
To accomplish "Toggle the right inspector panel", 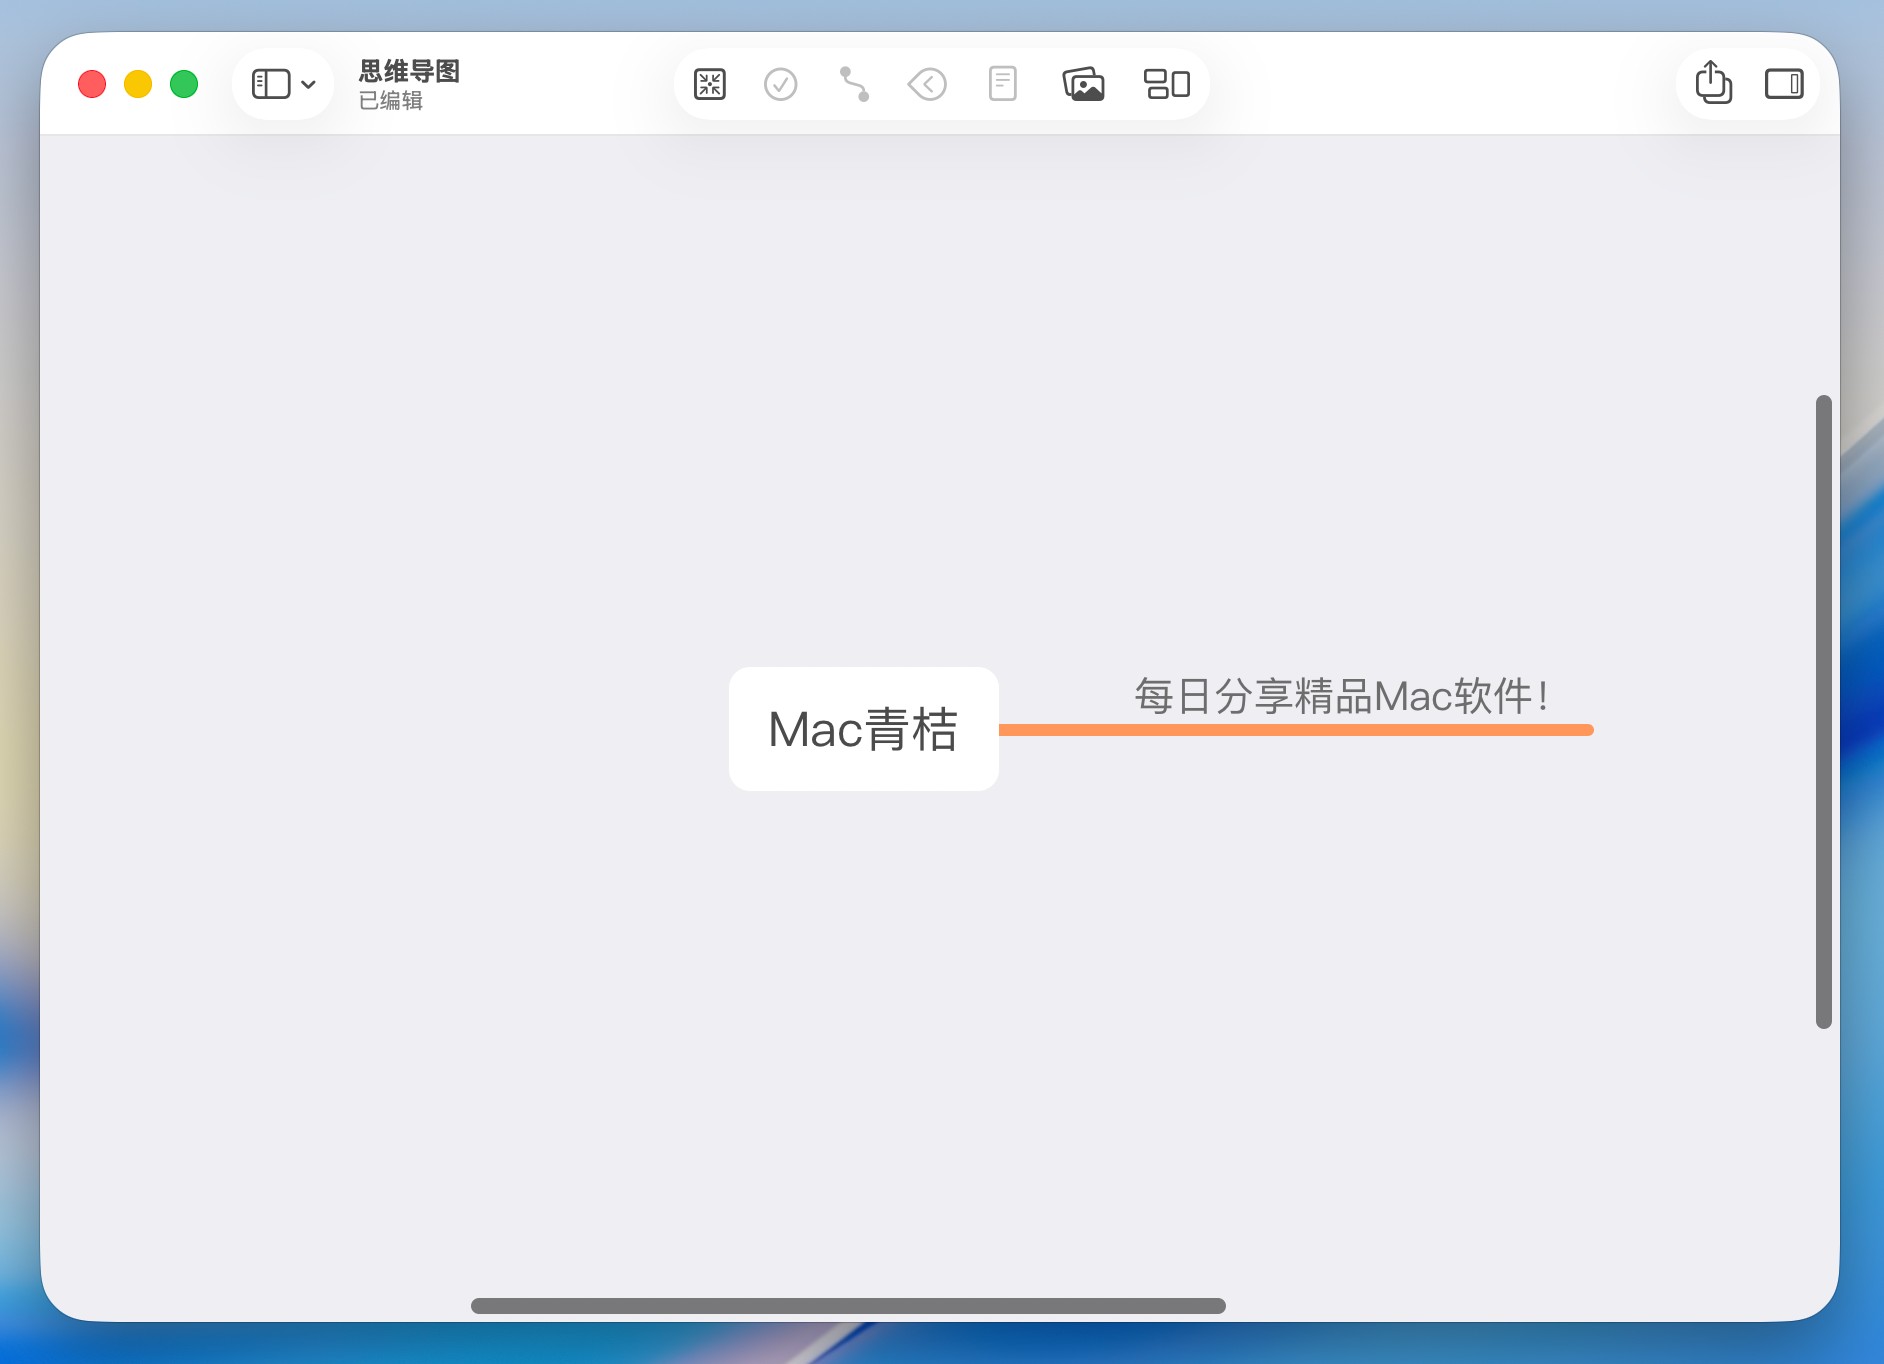I will (1783, 84).
